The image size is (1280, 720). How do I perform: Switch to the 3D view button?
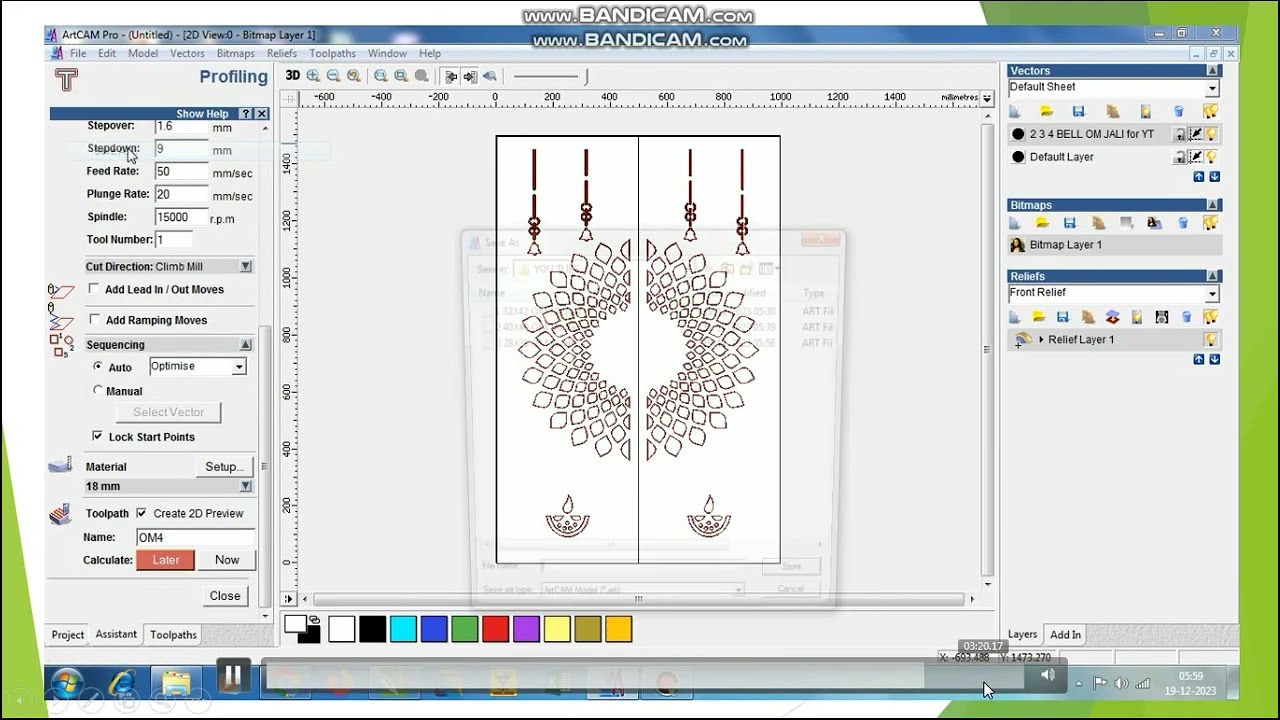click(292, 76)
